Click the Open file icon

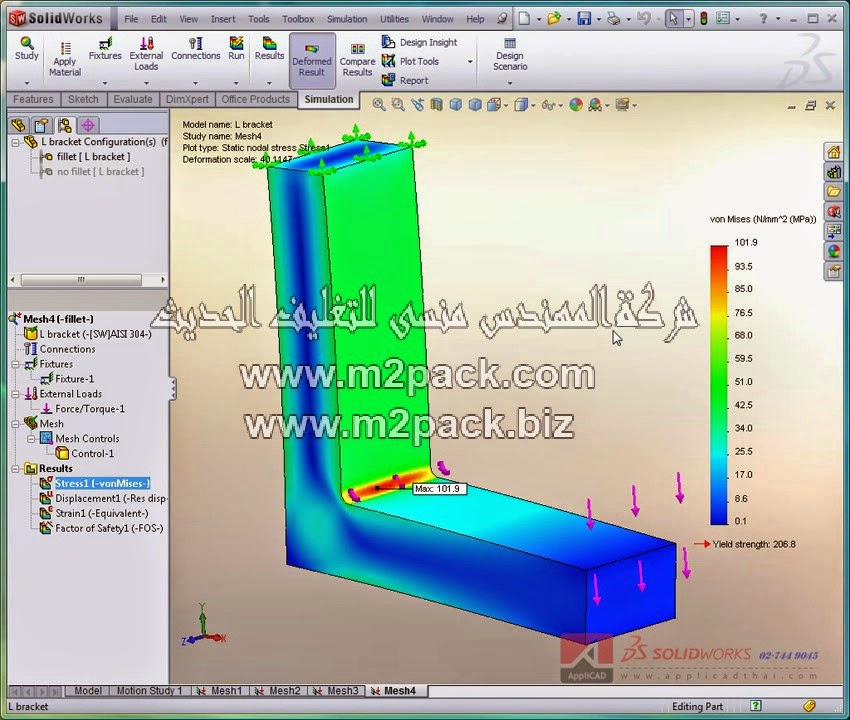(553, 18)
